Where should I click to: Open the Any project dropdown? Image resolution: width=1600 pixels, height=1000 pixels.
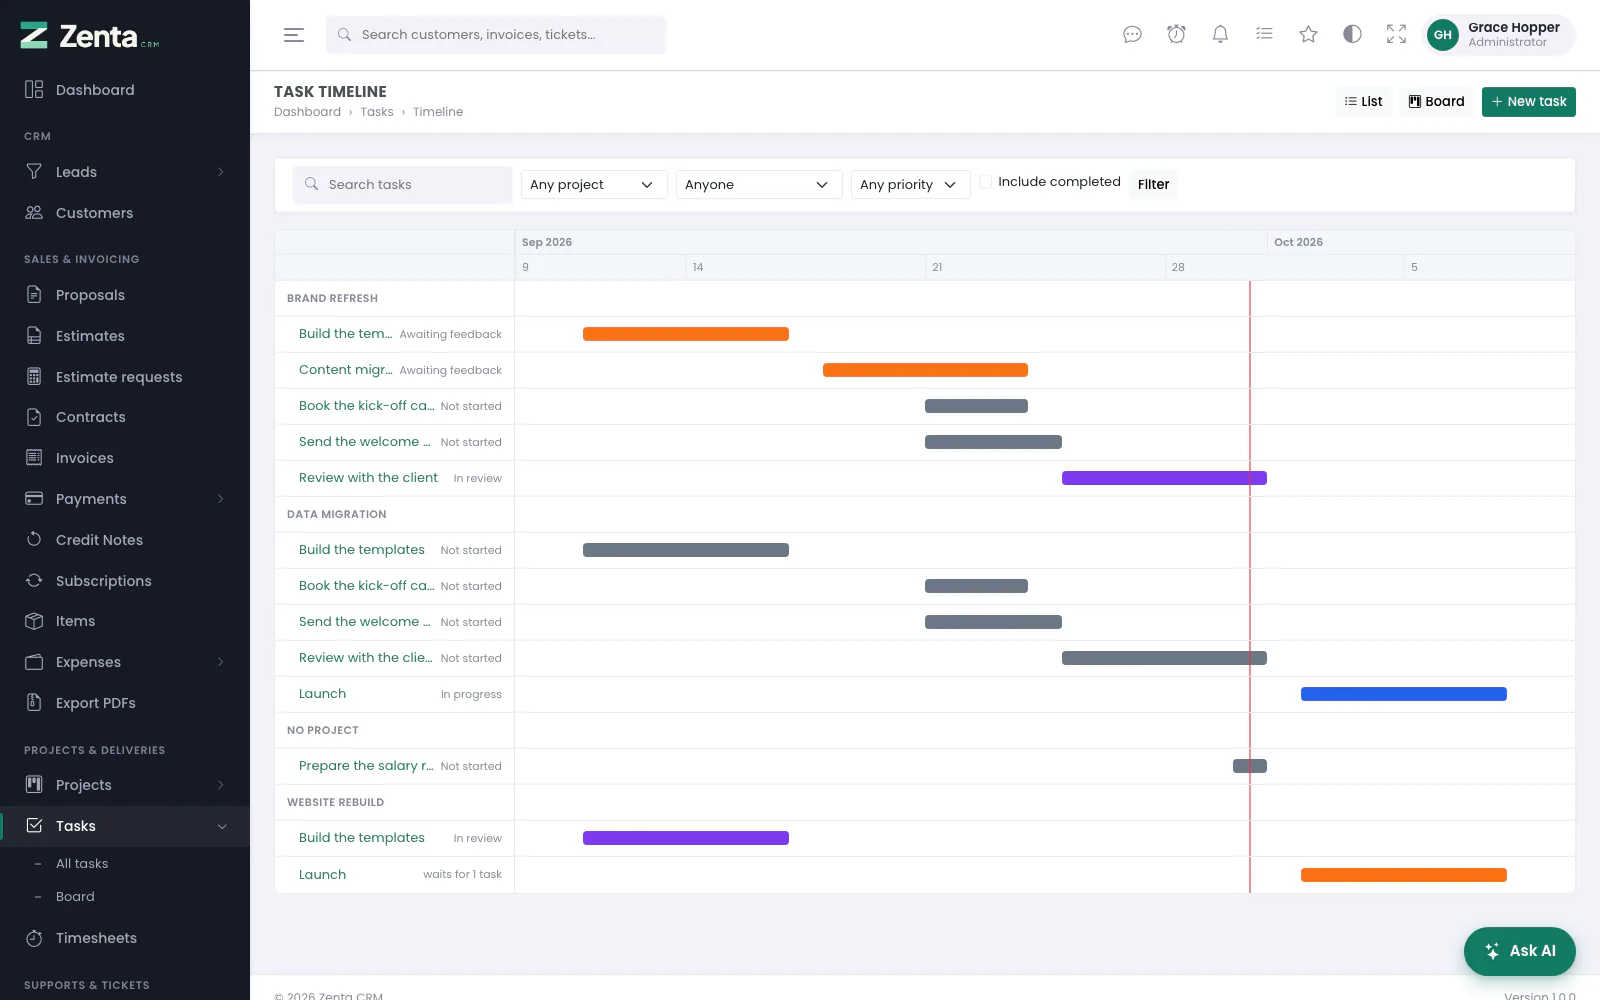click(594, 185)
